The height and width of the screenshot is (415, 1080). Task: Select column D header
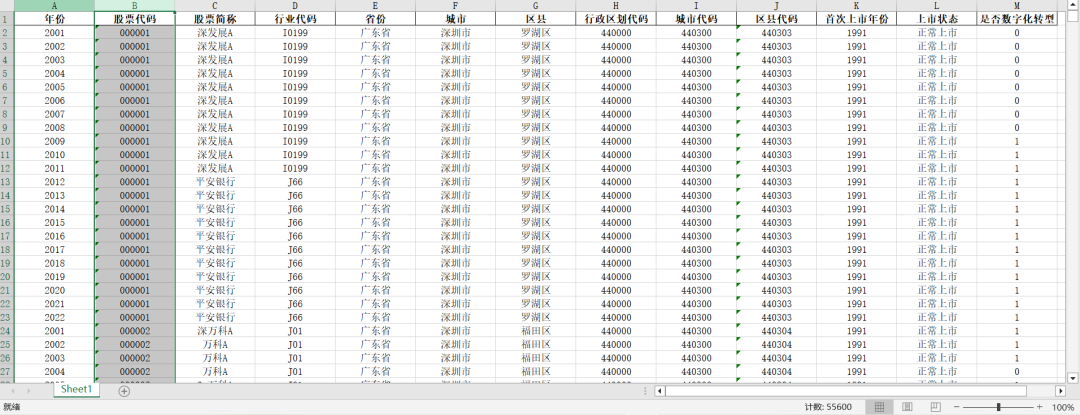[x=295, y=6]
